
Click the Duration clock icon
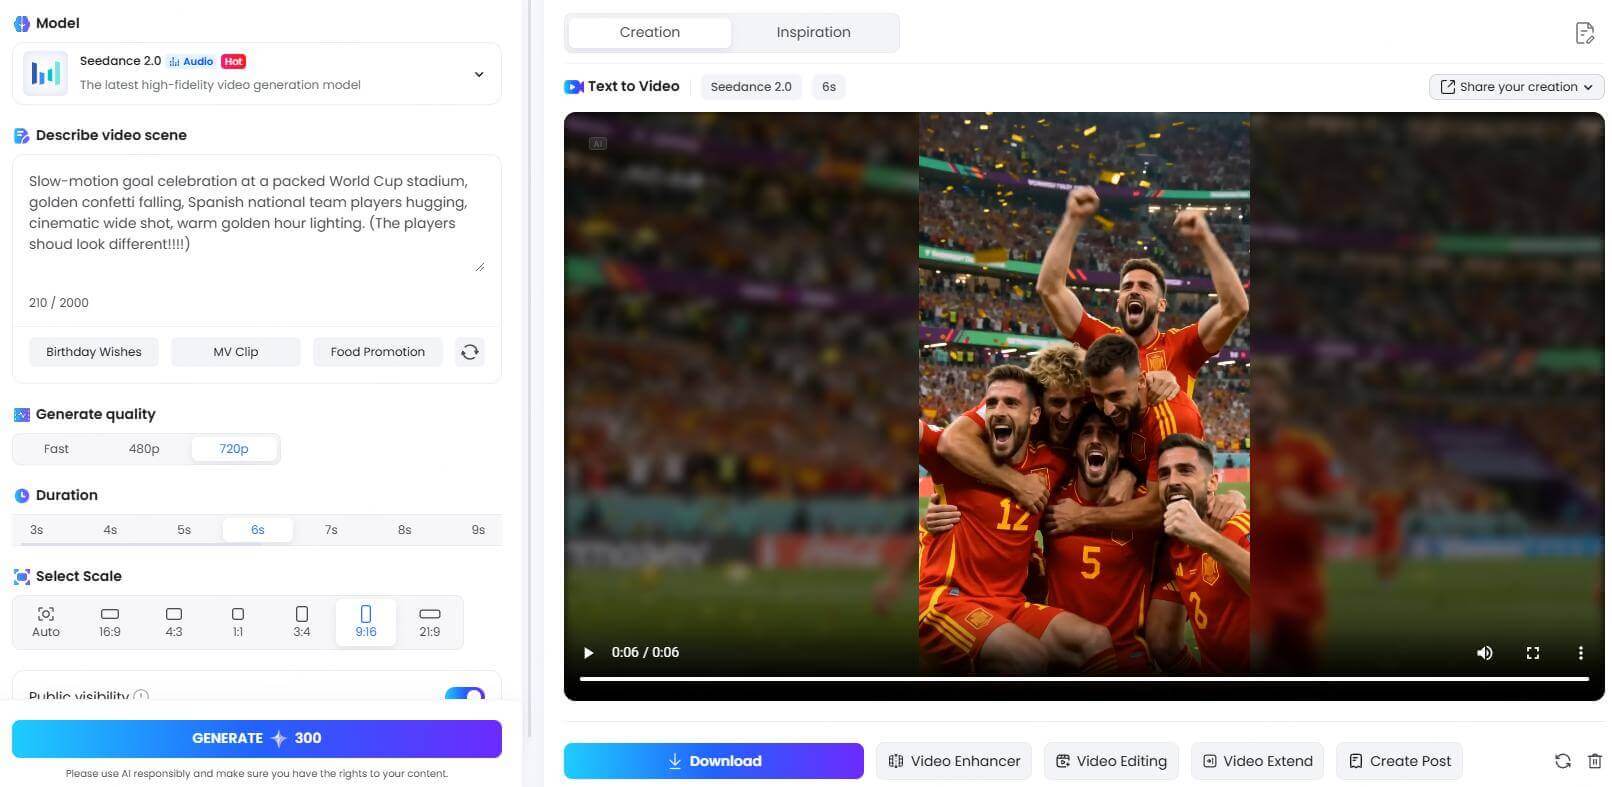coord(21,495)
